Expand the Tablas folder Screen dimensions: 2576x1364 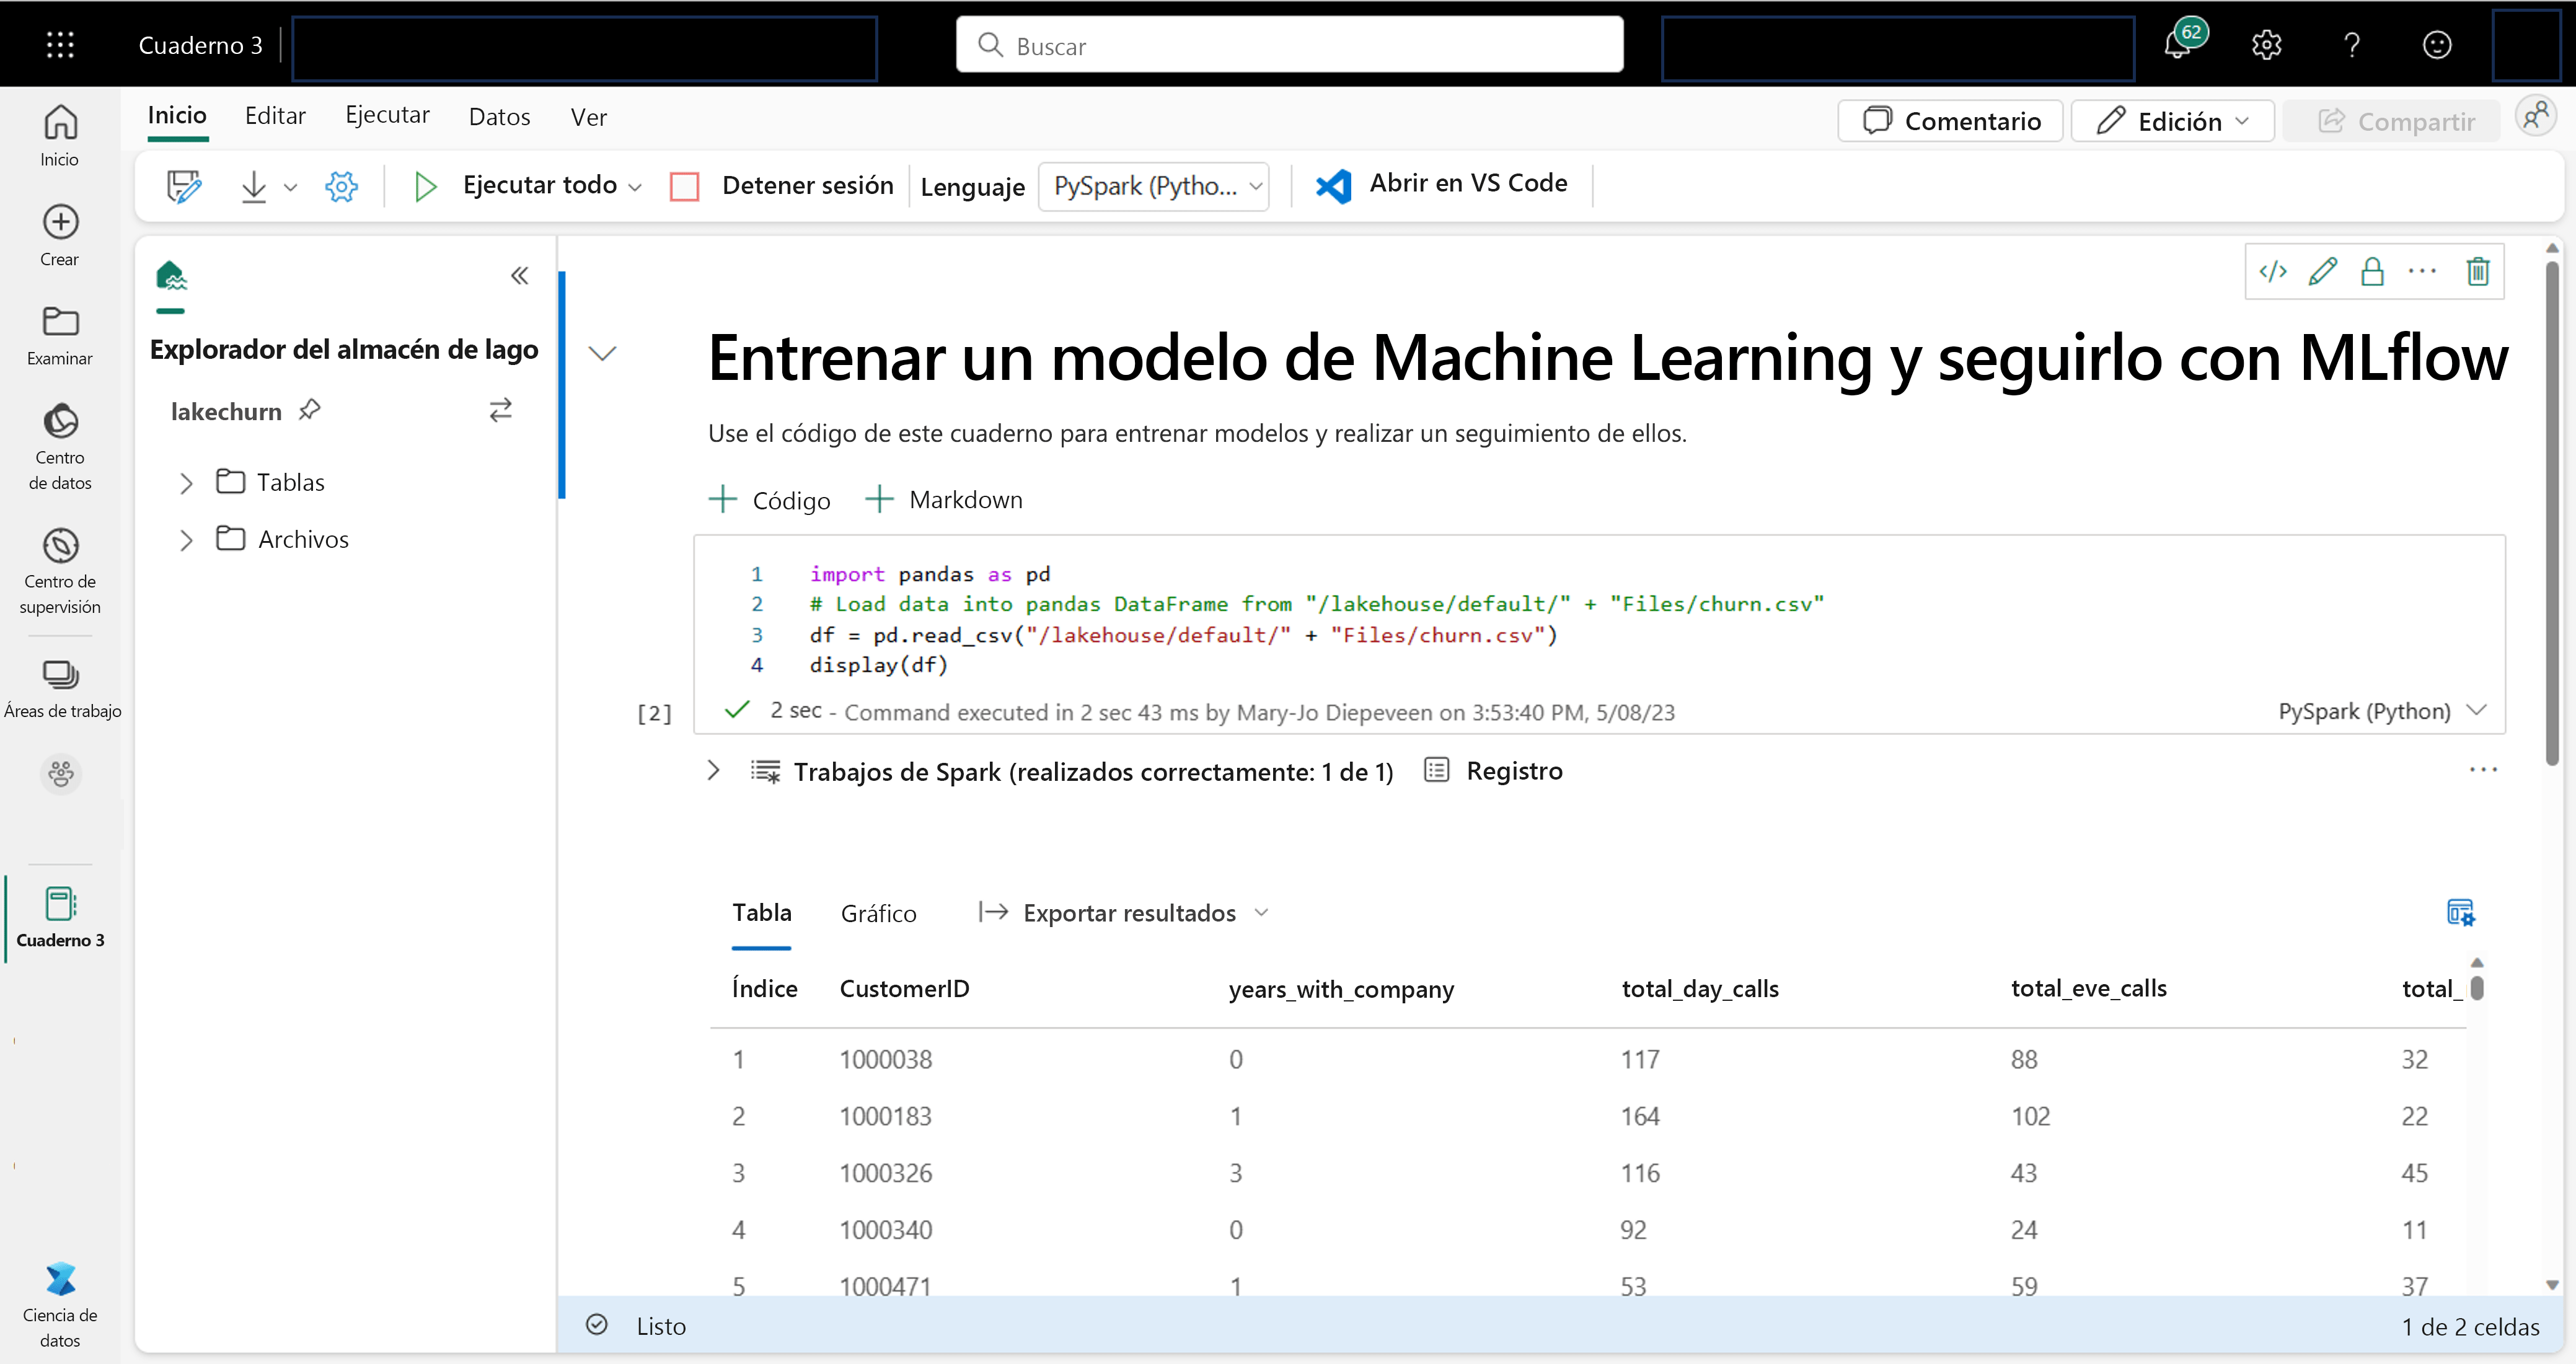pyautogui.click(x=186, y=483)
